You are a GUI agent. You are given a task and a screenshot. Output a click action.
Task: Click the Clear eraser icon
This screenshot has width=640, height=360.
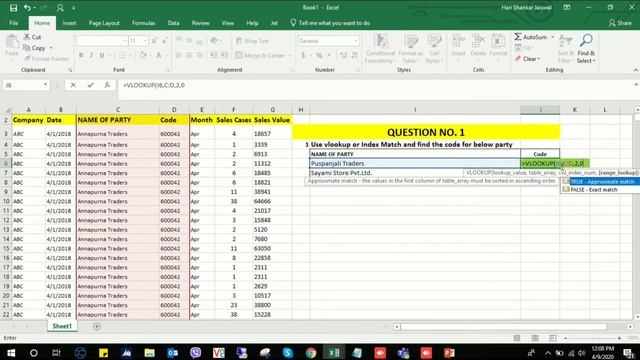[x=518, y=59]
